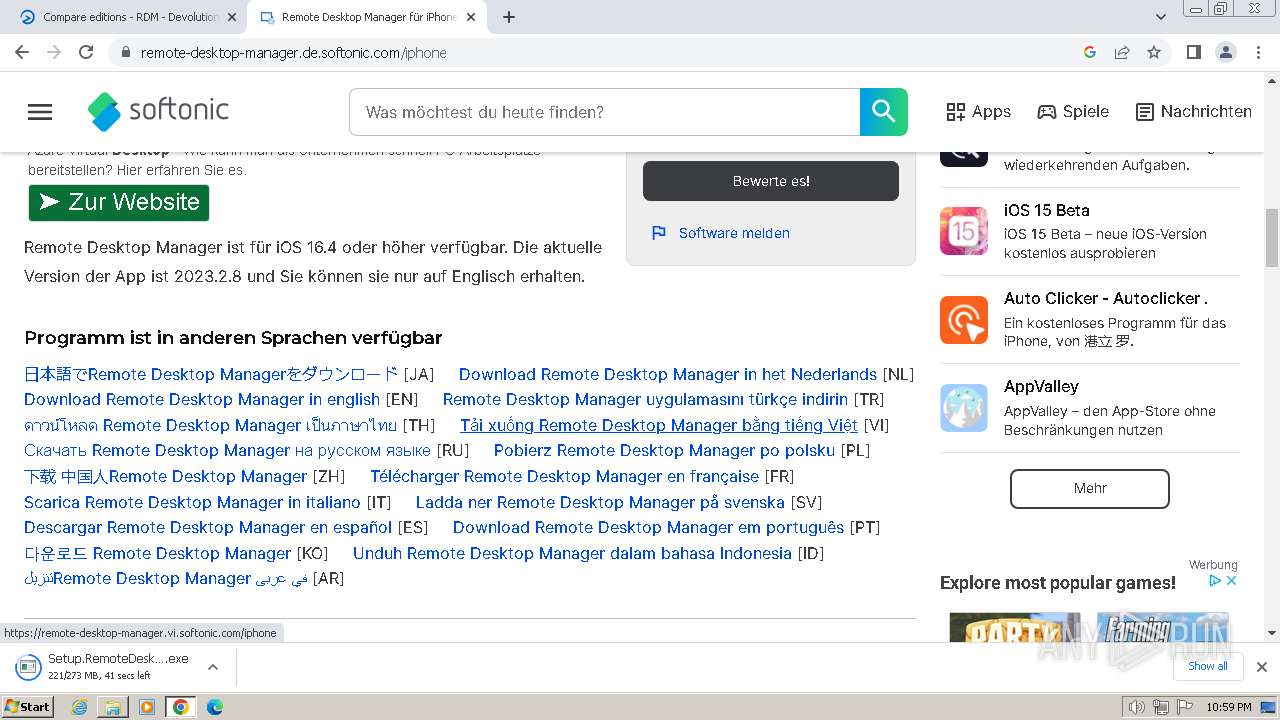
Task: Focus the Softonic search field
Action: pos(604,112)
